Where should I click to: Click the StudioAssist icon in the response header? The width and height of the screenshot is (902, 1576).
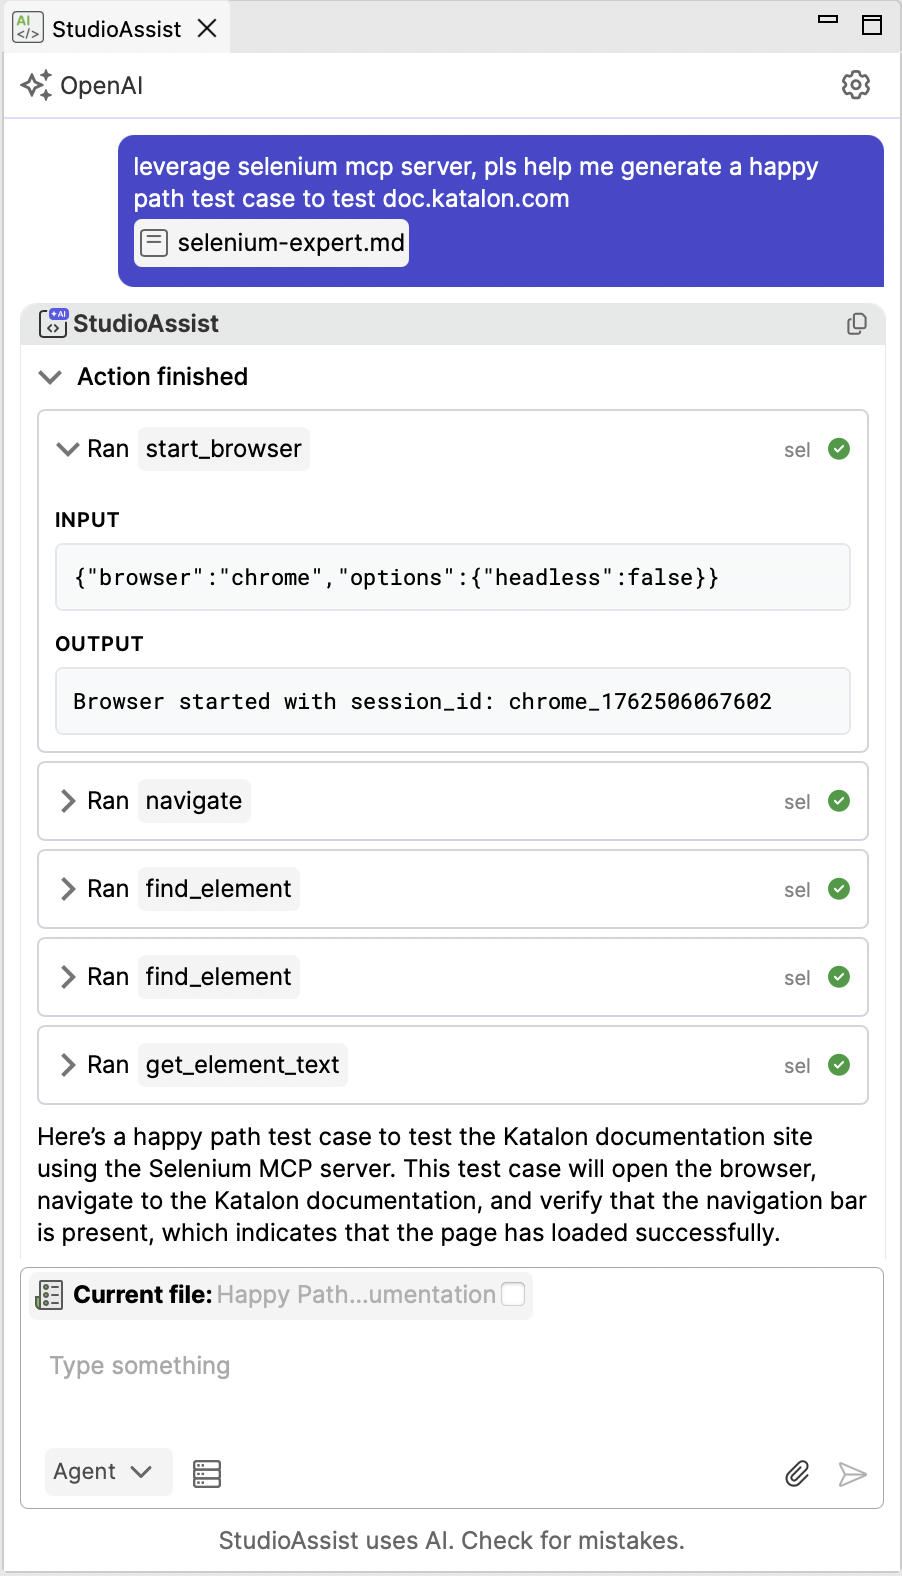[56, 323]
